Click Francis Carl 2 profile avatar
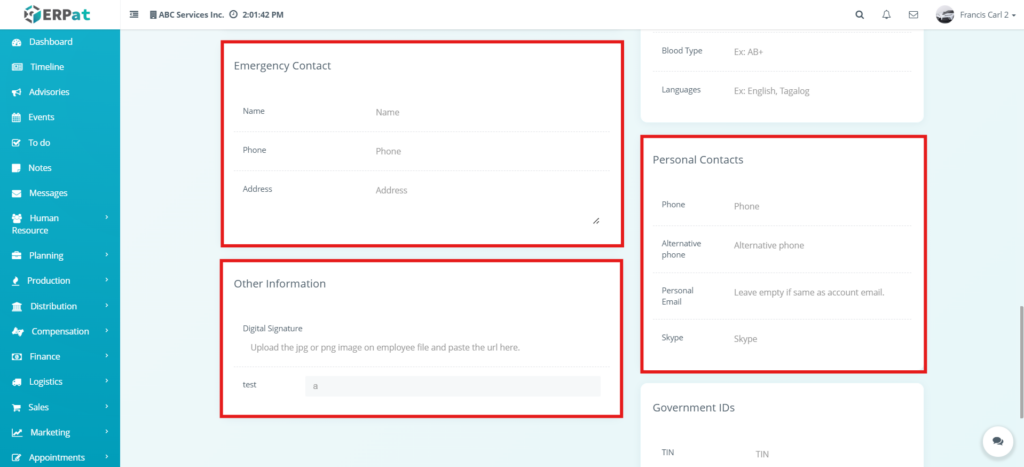The width and height of the screenshot is (1024, 467). [945, 15]
